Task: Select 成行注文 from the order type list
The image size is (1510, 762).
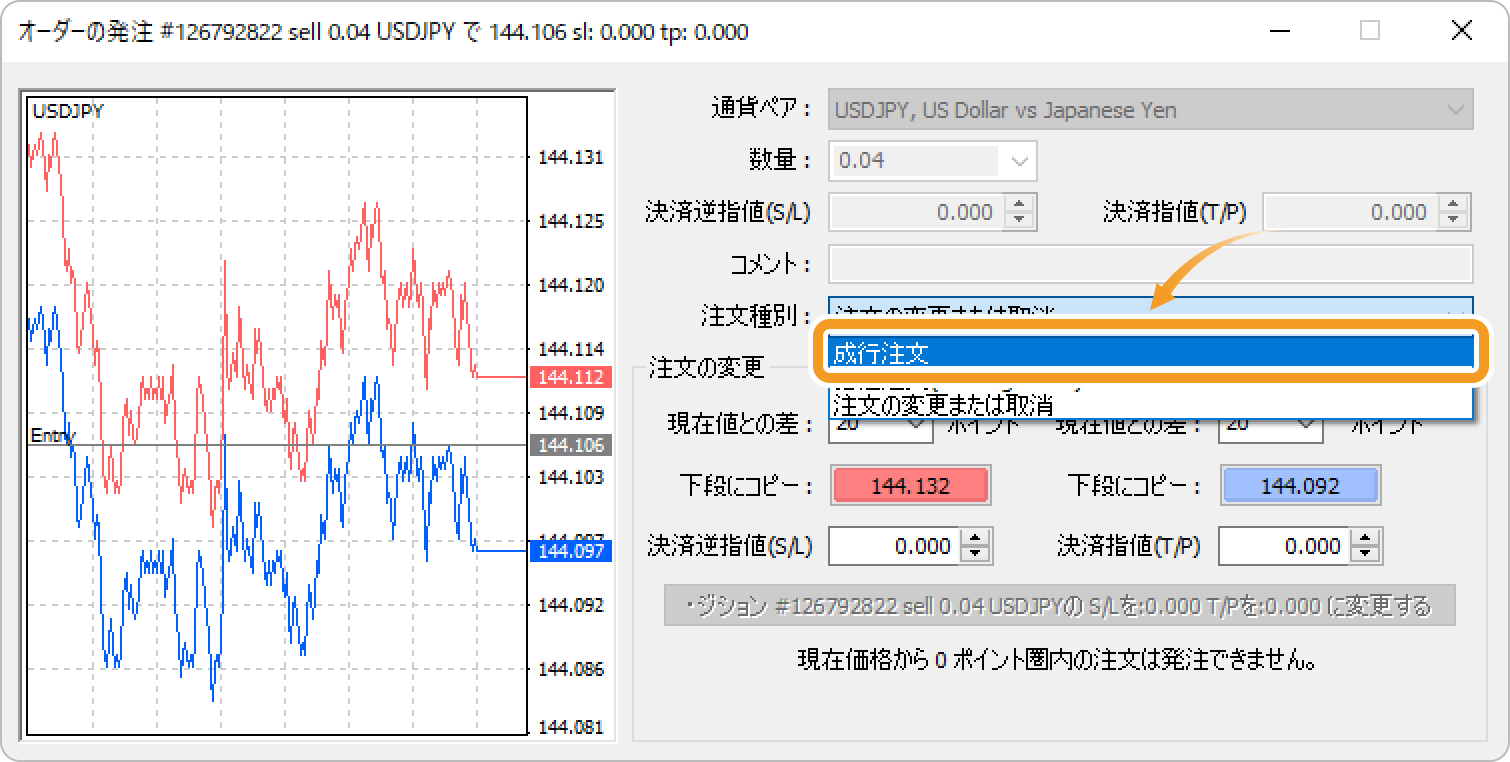Action: point(1150,353)
